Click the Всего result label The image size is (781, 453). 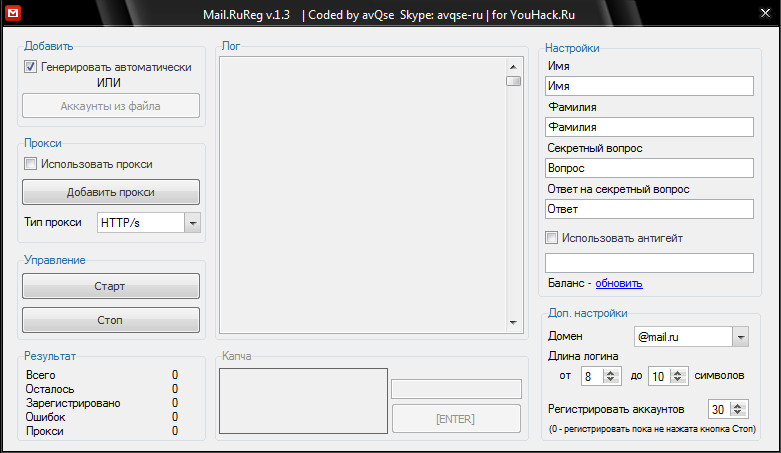click(x=40, y=375)
